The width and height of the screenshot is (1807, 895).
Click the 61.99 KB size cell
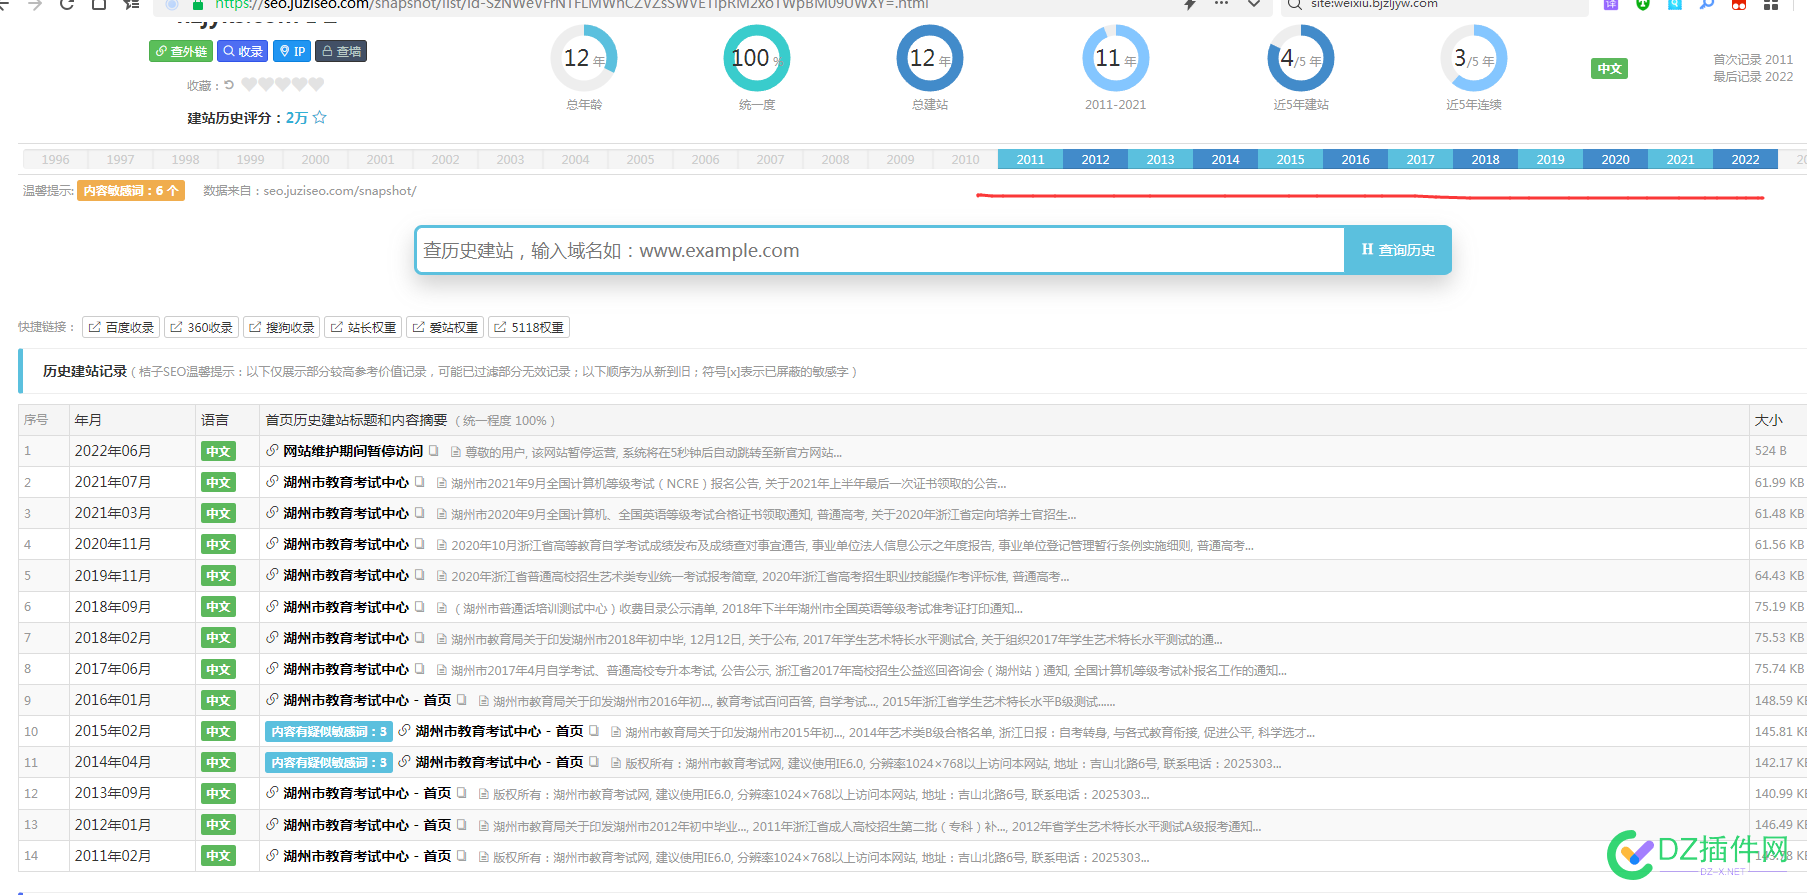(x=1779, y=482)
